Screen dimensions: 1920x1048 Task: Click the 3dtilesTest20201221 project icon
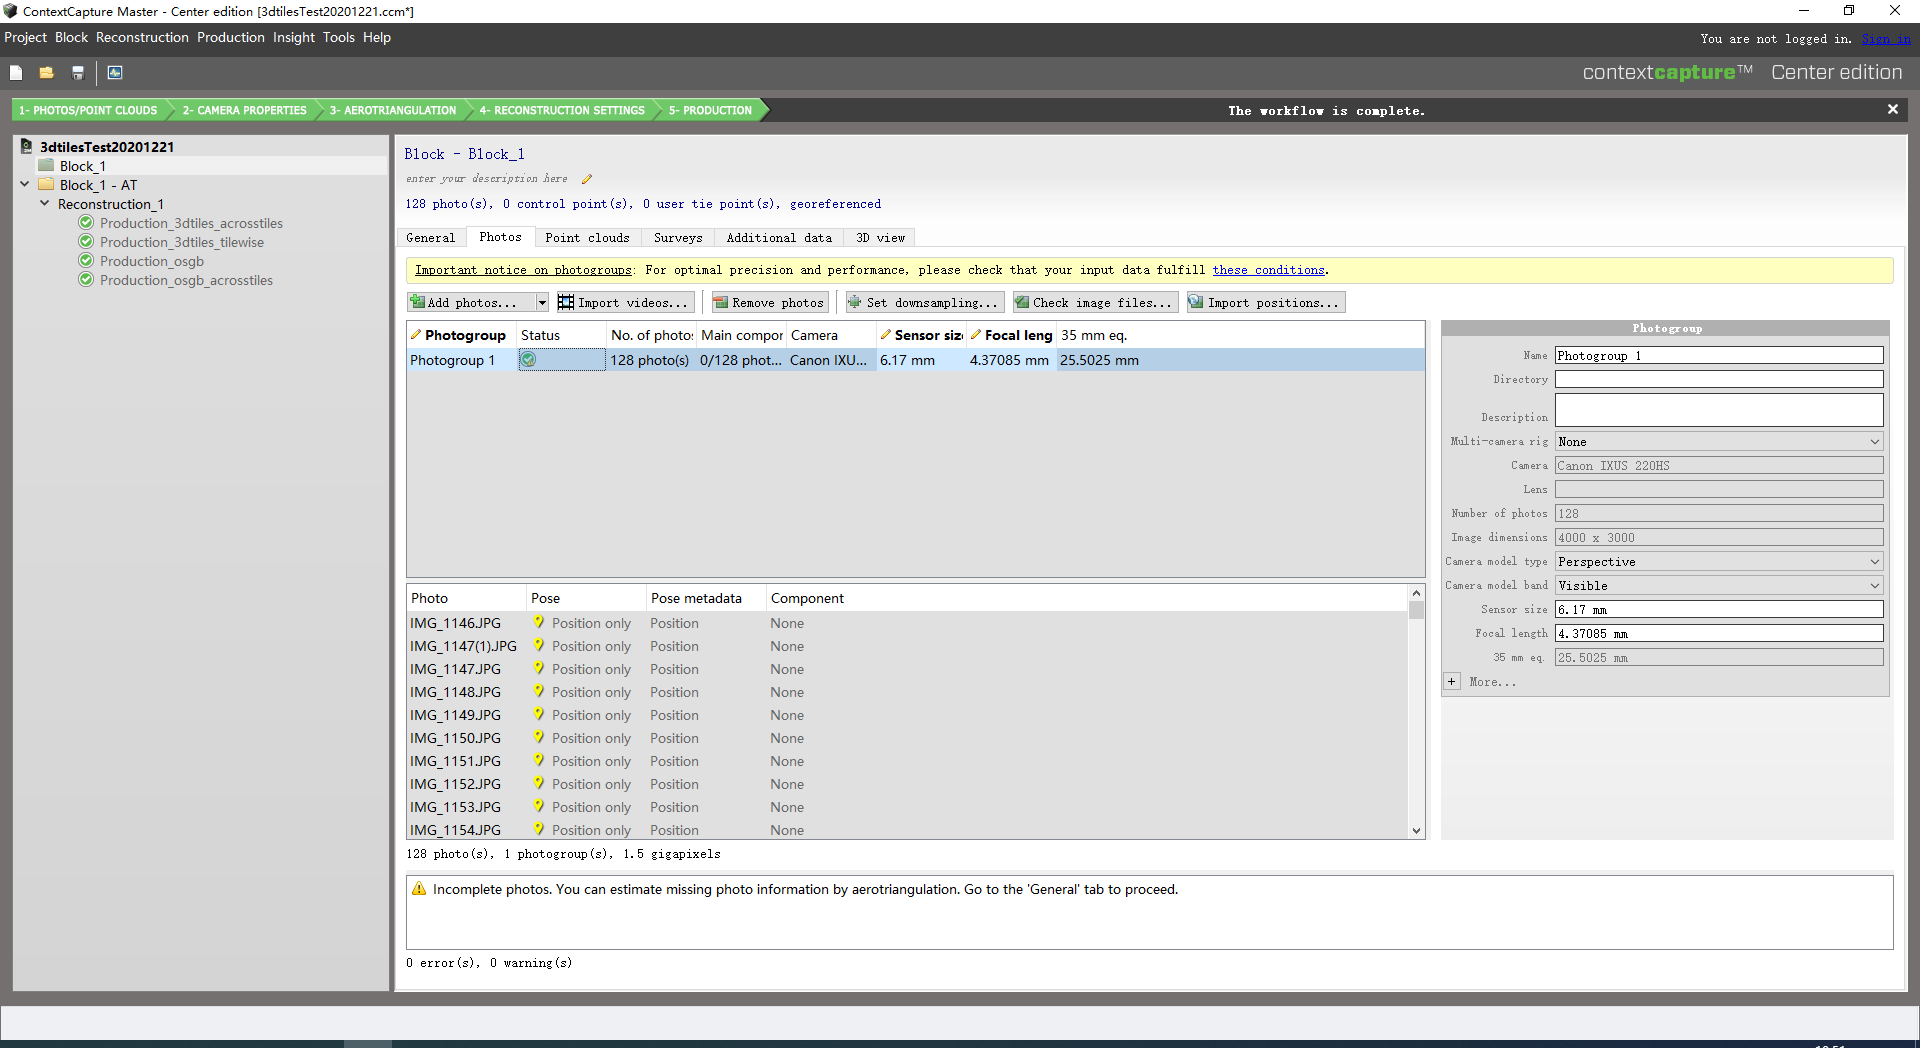point(27,146)
